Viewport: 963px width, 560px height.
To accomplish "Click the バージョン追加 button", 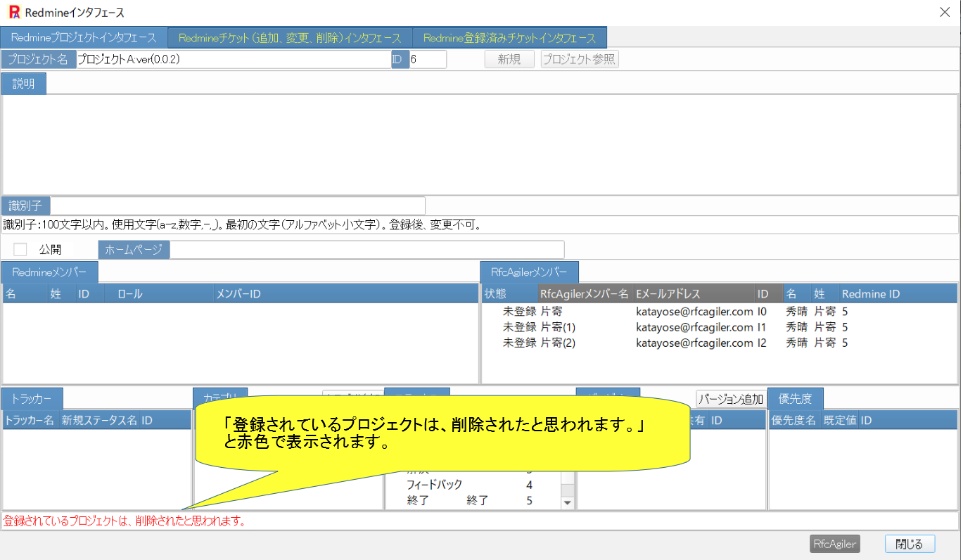I will 730,399.
